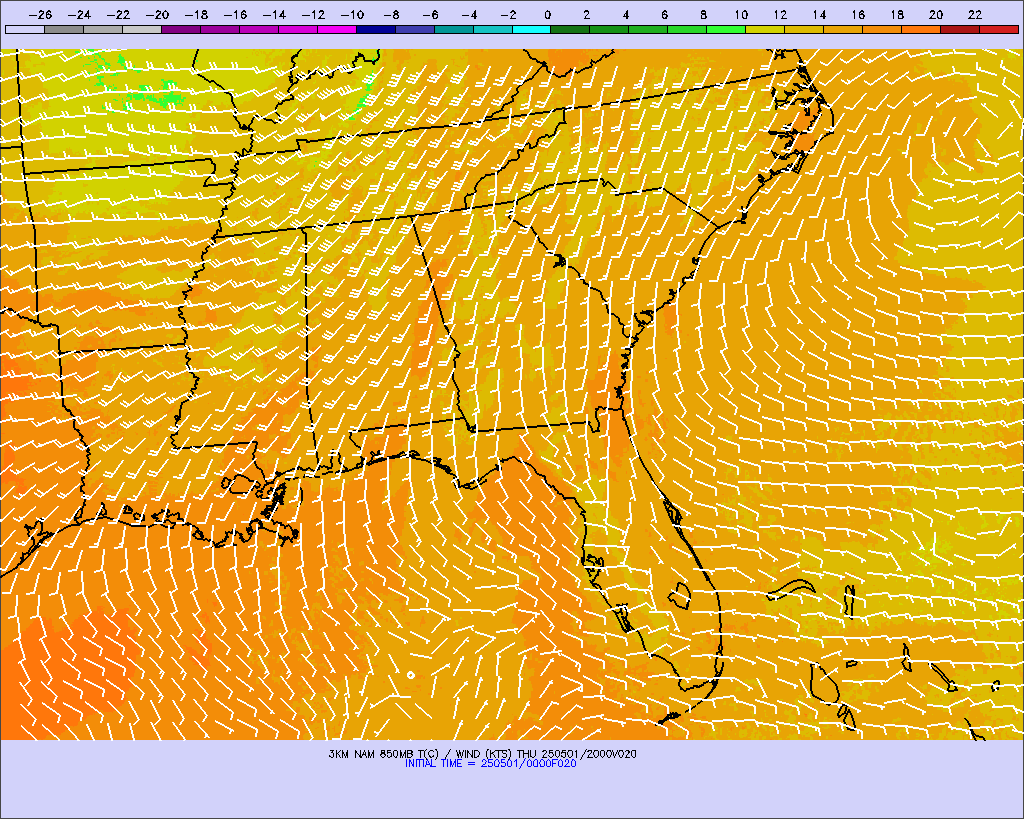The width and height of the screenshot is (1024, 819).
Task: Select the "16" scale label
Action: [x=857, y=15]
